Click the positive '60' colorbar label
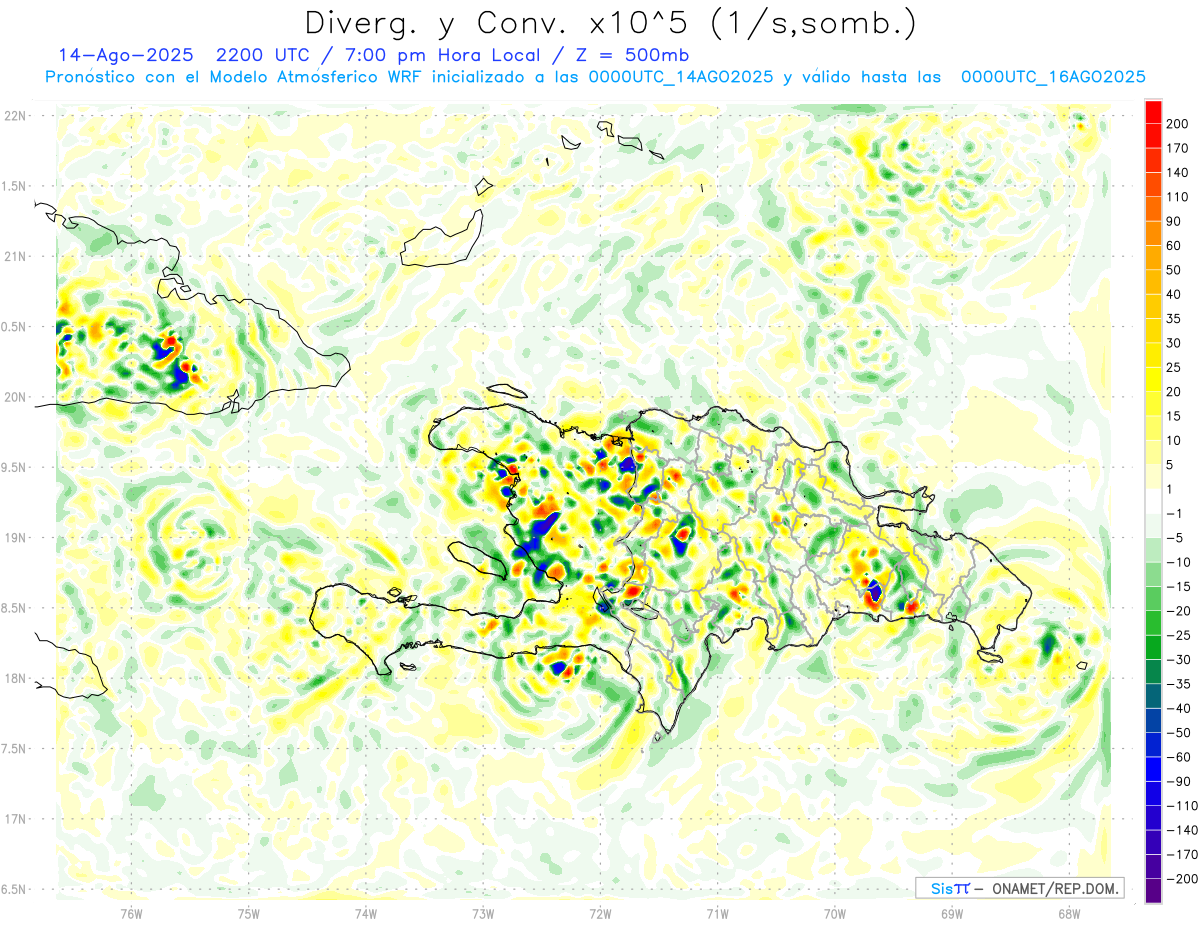Image resolution: width=1200 pixels, height=927 pixels. [1176, 246]
